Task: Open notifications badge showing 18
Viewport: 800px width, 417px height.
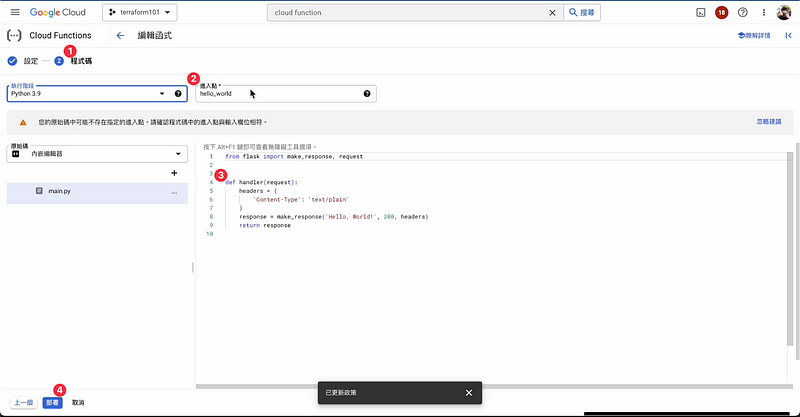Action: pyautogui.click(x=721, y=13)
